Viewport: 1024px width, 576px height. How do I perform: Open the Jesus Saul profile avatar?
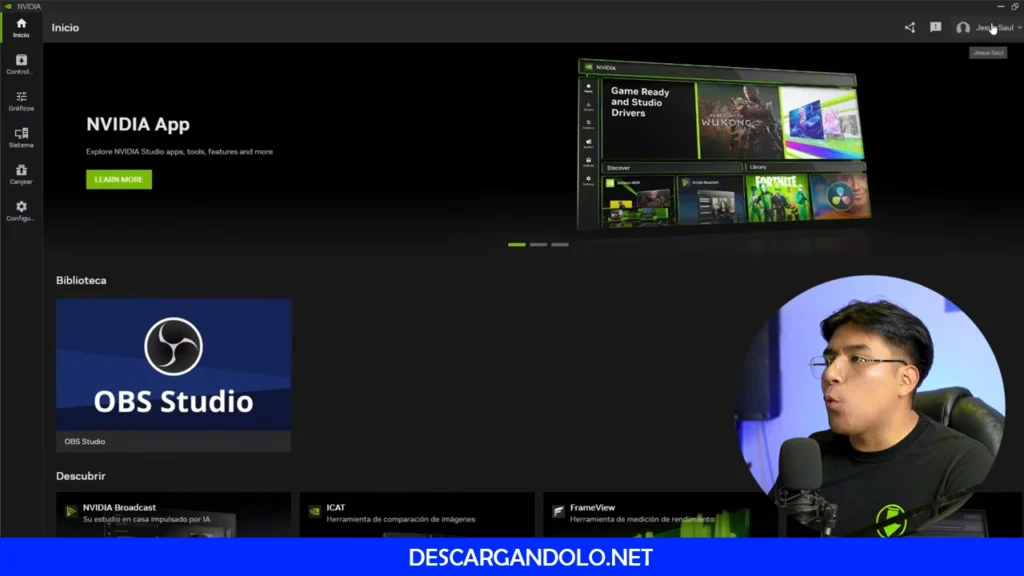(x=963, y=28)
